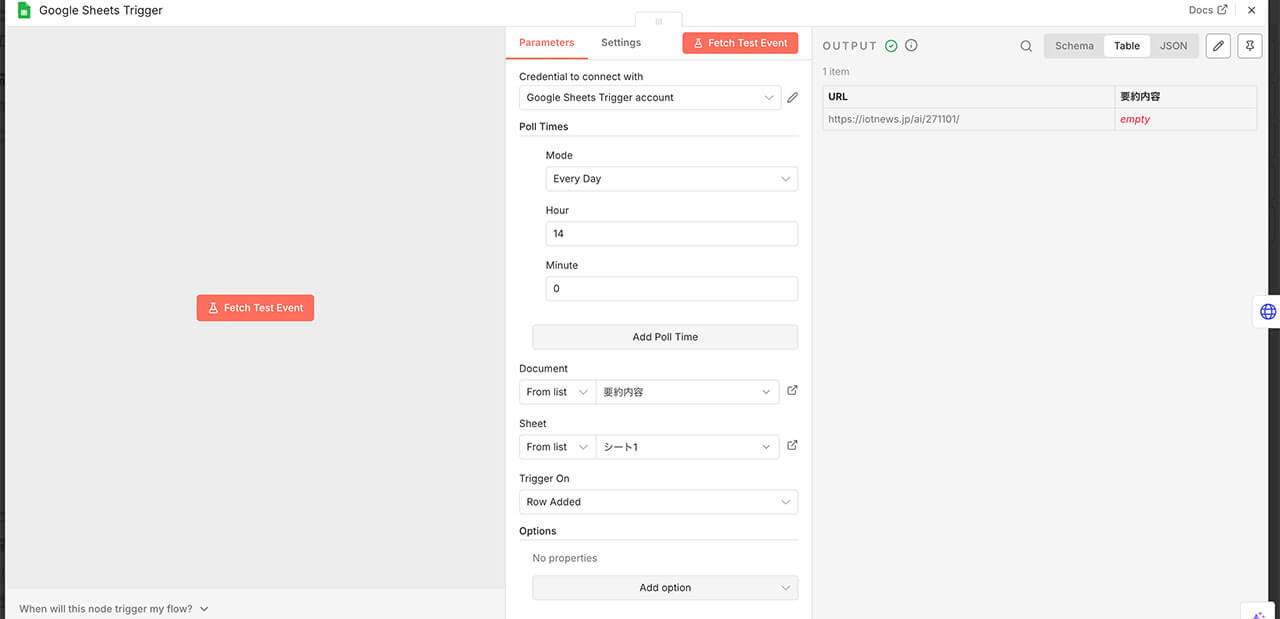Viewport: 1280px width, 619px height.
Task: Expand the Mode dropdown showing Every Day
Action: coord(671,179)
